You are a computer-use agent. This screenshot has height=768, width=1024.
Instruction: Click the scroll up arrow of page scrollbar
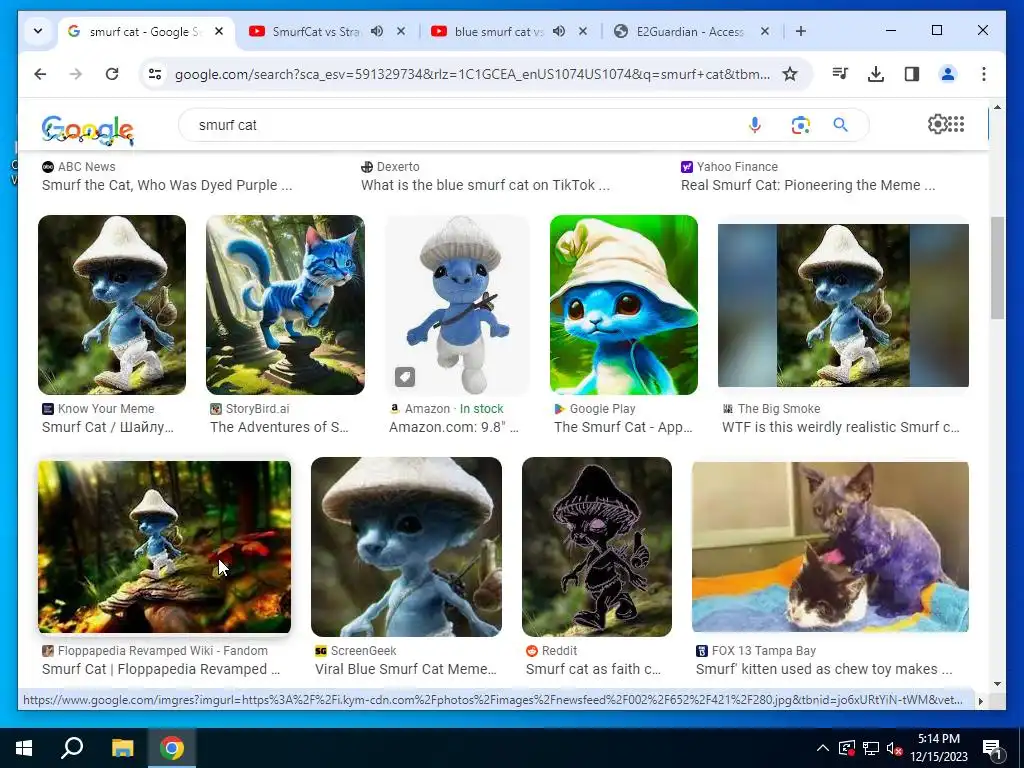pos(997,107)
